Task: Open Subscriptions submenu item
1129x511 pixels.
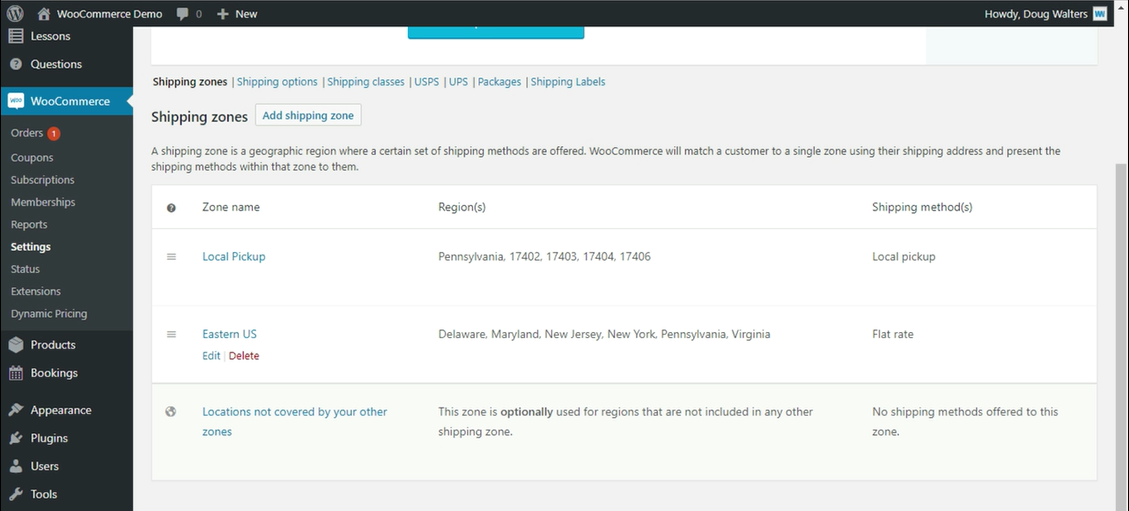Action: (42, 180)
